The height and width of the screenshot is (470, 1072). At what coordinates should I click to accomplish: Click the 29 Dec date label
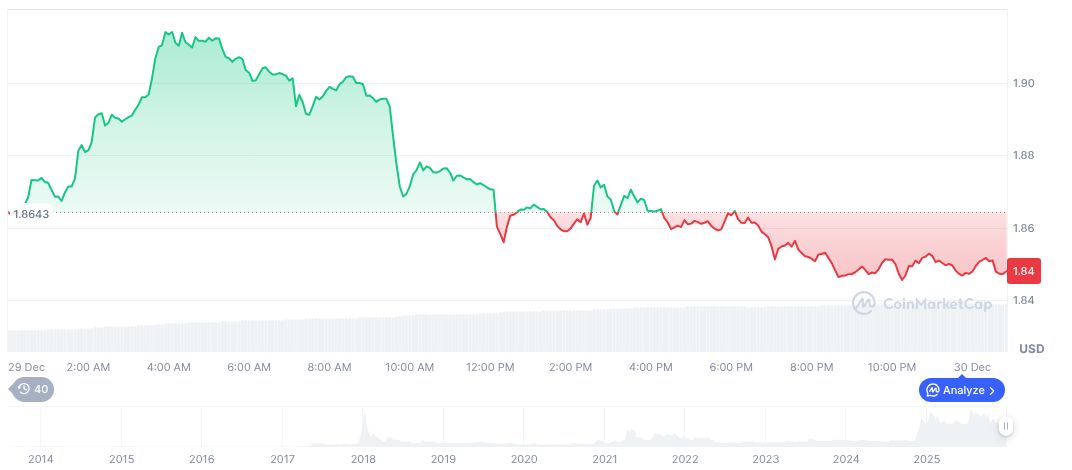[x=25, y=367]
